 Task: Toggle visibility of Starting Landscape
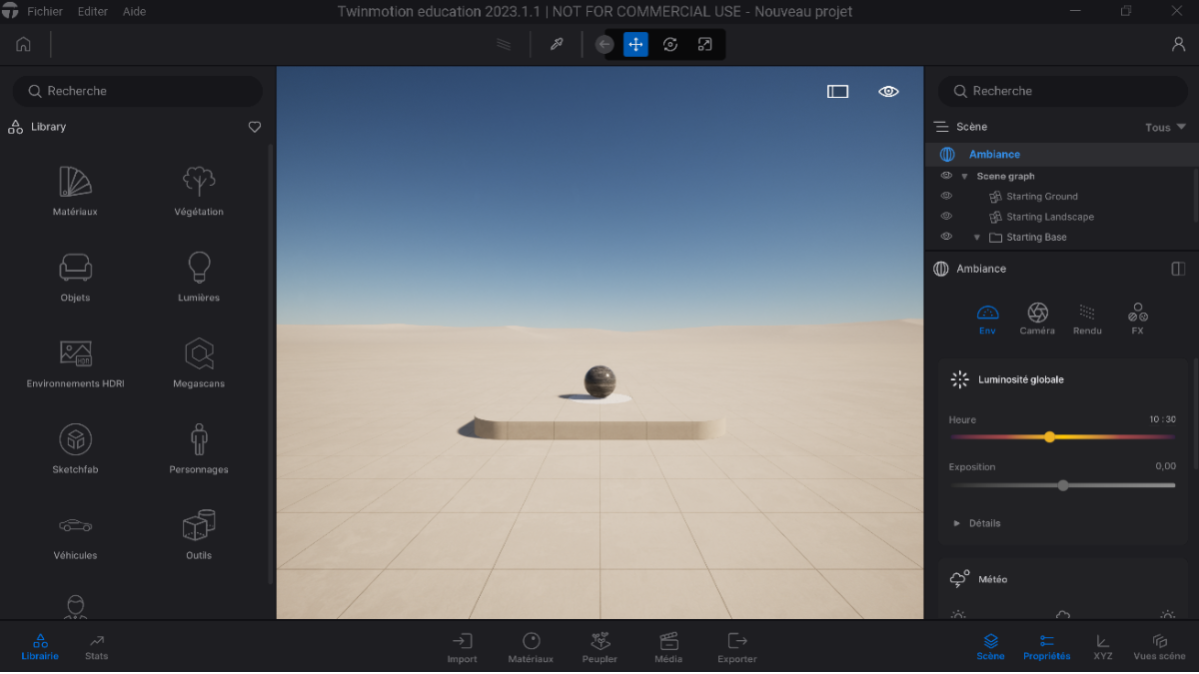point(946,216)
